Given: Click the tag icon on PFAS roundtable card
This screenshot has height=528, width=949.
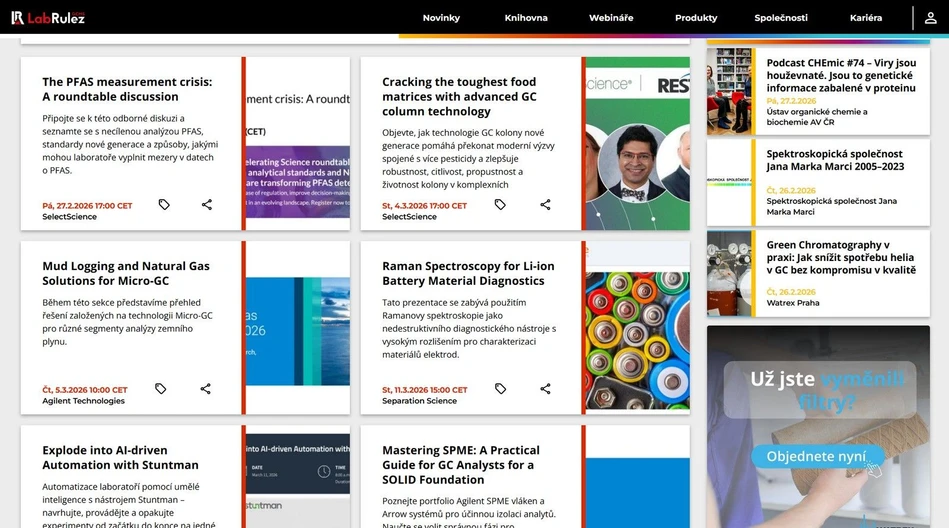Looking at the screenshot, I should (164, 205).
